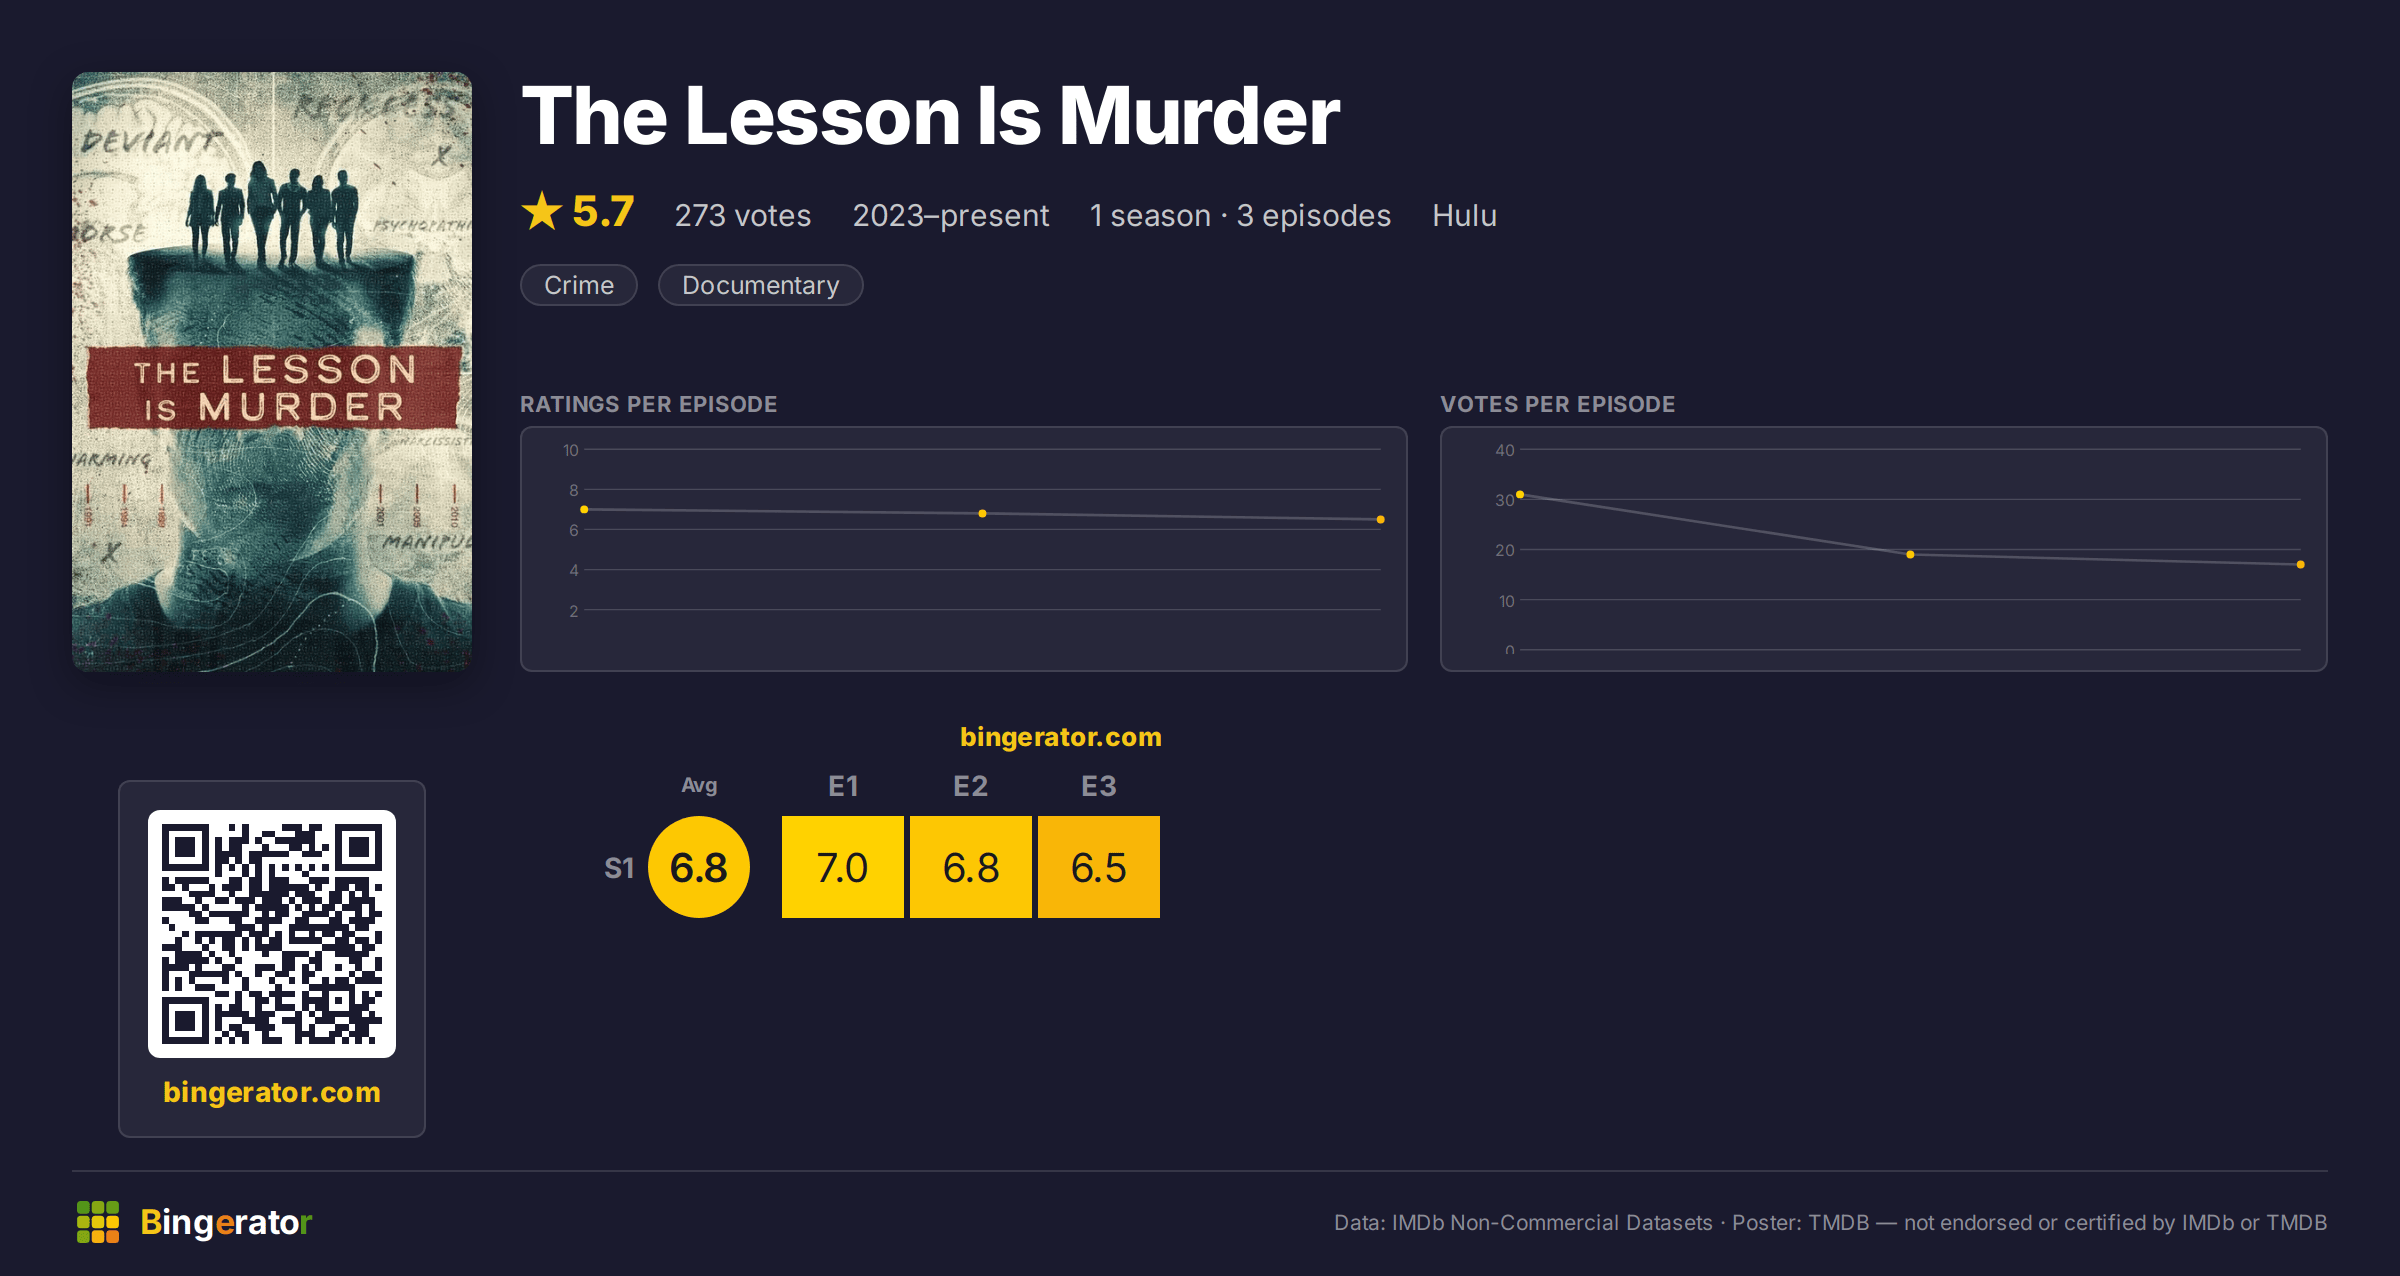Click first point on votes chart
The image size is (2400, 1276).
1520,495
